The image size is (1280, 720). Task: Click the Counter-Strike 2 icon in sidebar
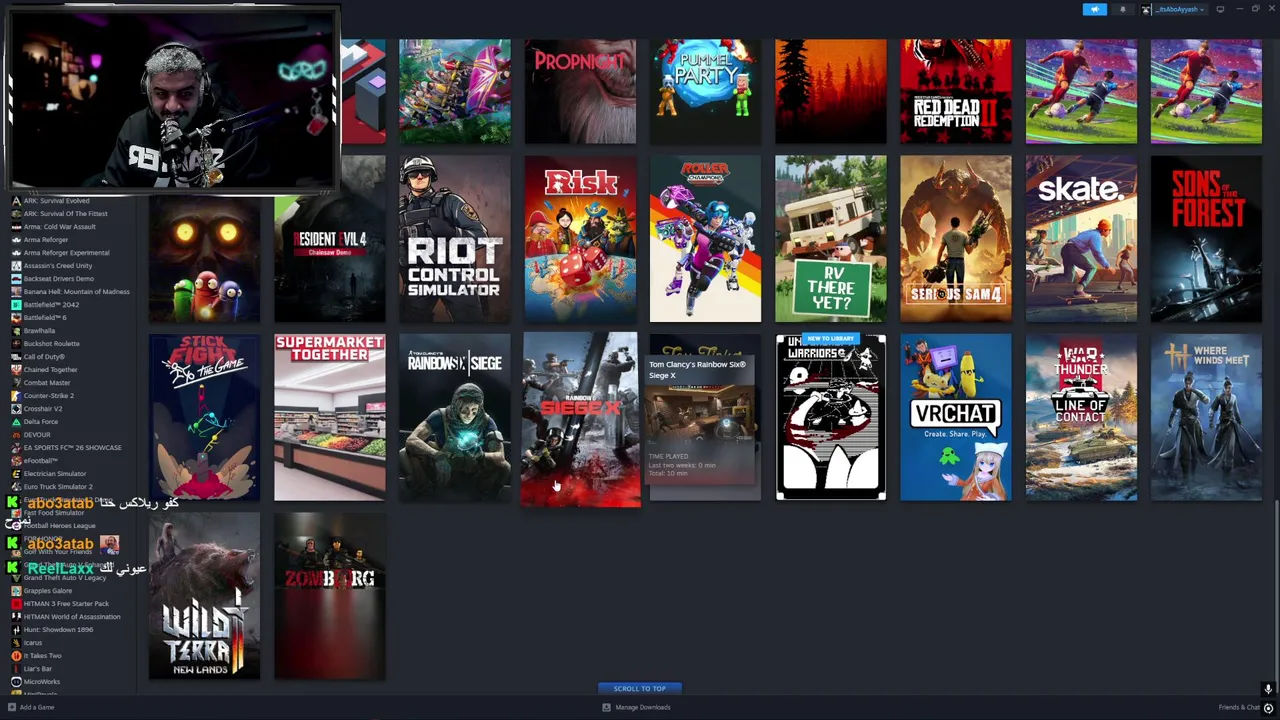[x=16, y=396]
